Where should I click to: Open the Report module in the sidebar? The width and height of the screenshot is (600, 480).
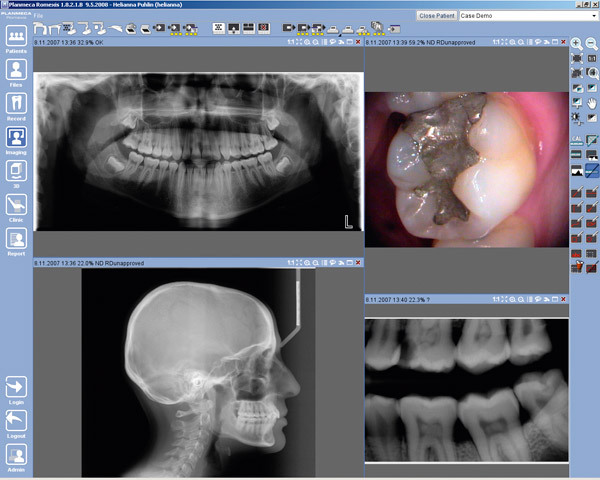[x=16, y=238]
